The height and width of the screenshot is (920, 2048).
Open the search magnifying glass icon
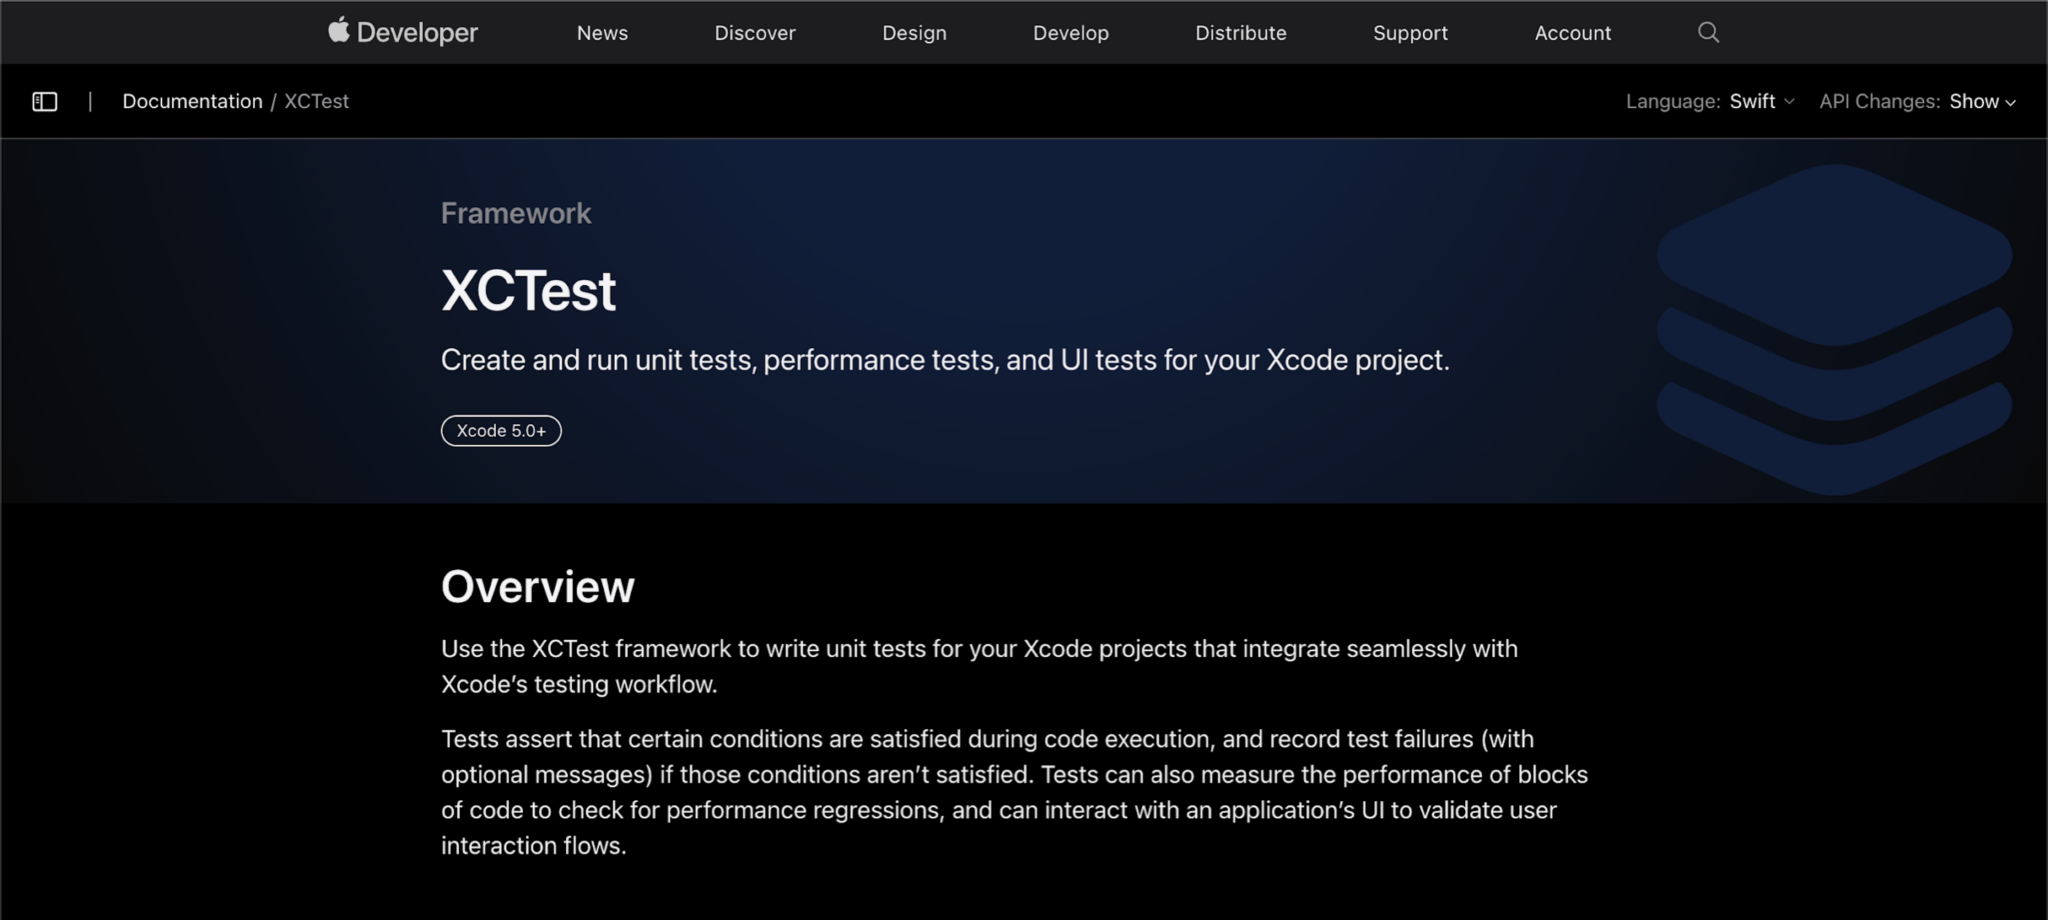[x=1707, y=32]
